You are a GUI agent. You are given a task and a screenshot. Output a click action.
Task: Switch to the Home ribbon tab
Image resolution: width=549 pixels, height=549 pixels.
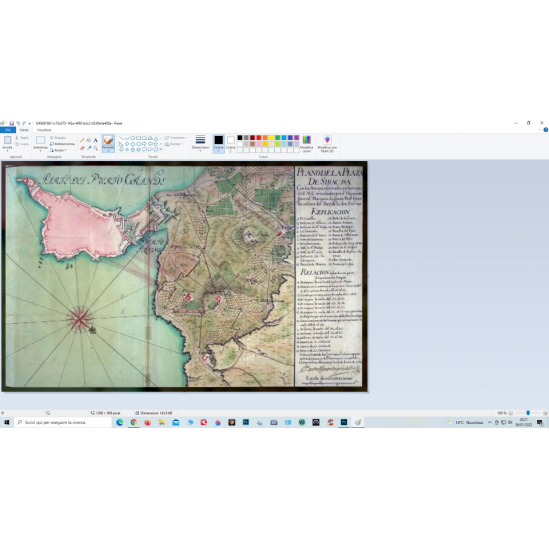pos(24,130)
